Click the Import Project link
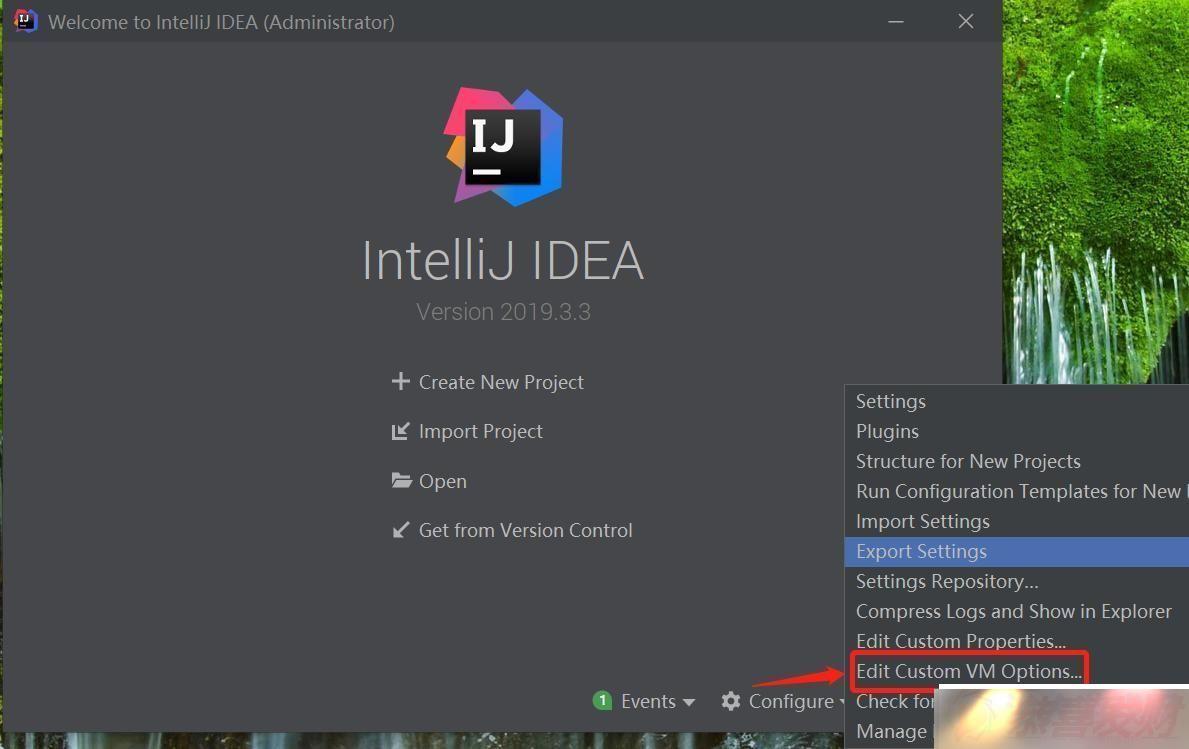Screen dimensions: 1189x749 [x=481, y=431]
